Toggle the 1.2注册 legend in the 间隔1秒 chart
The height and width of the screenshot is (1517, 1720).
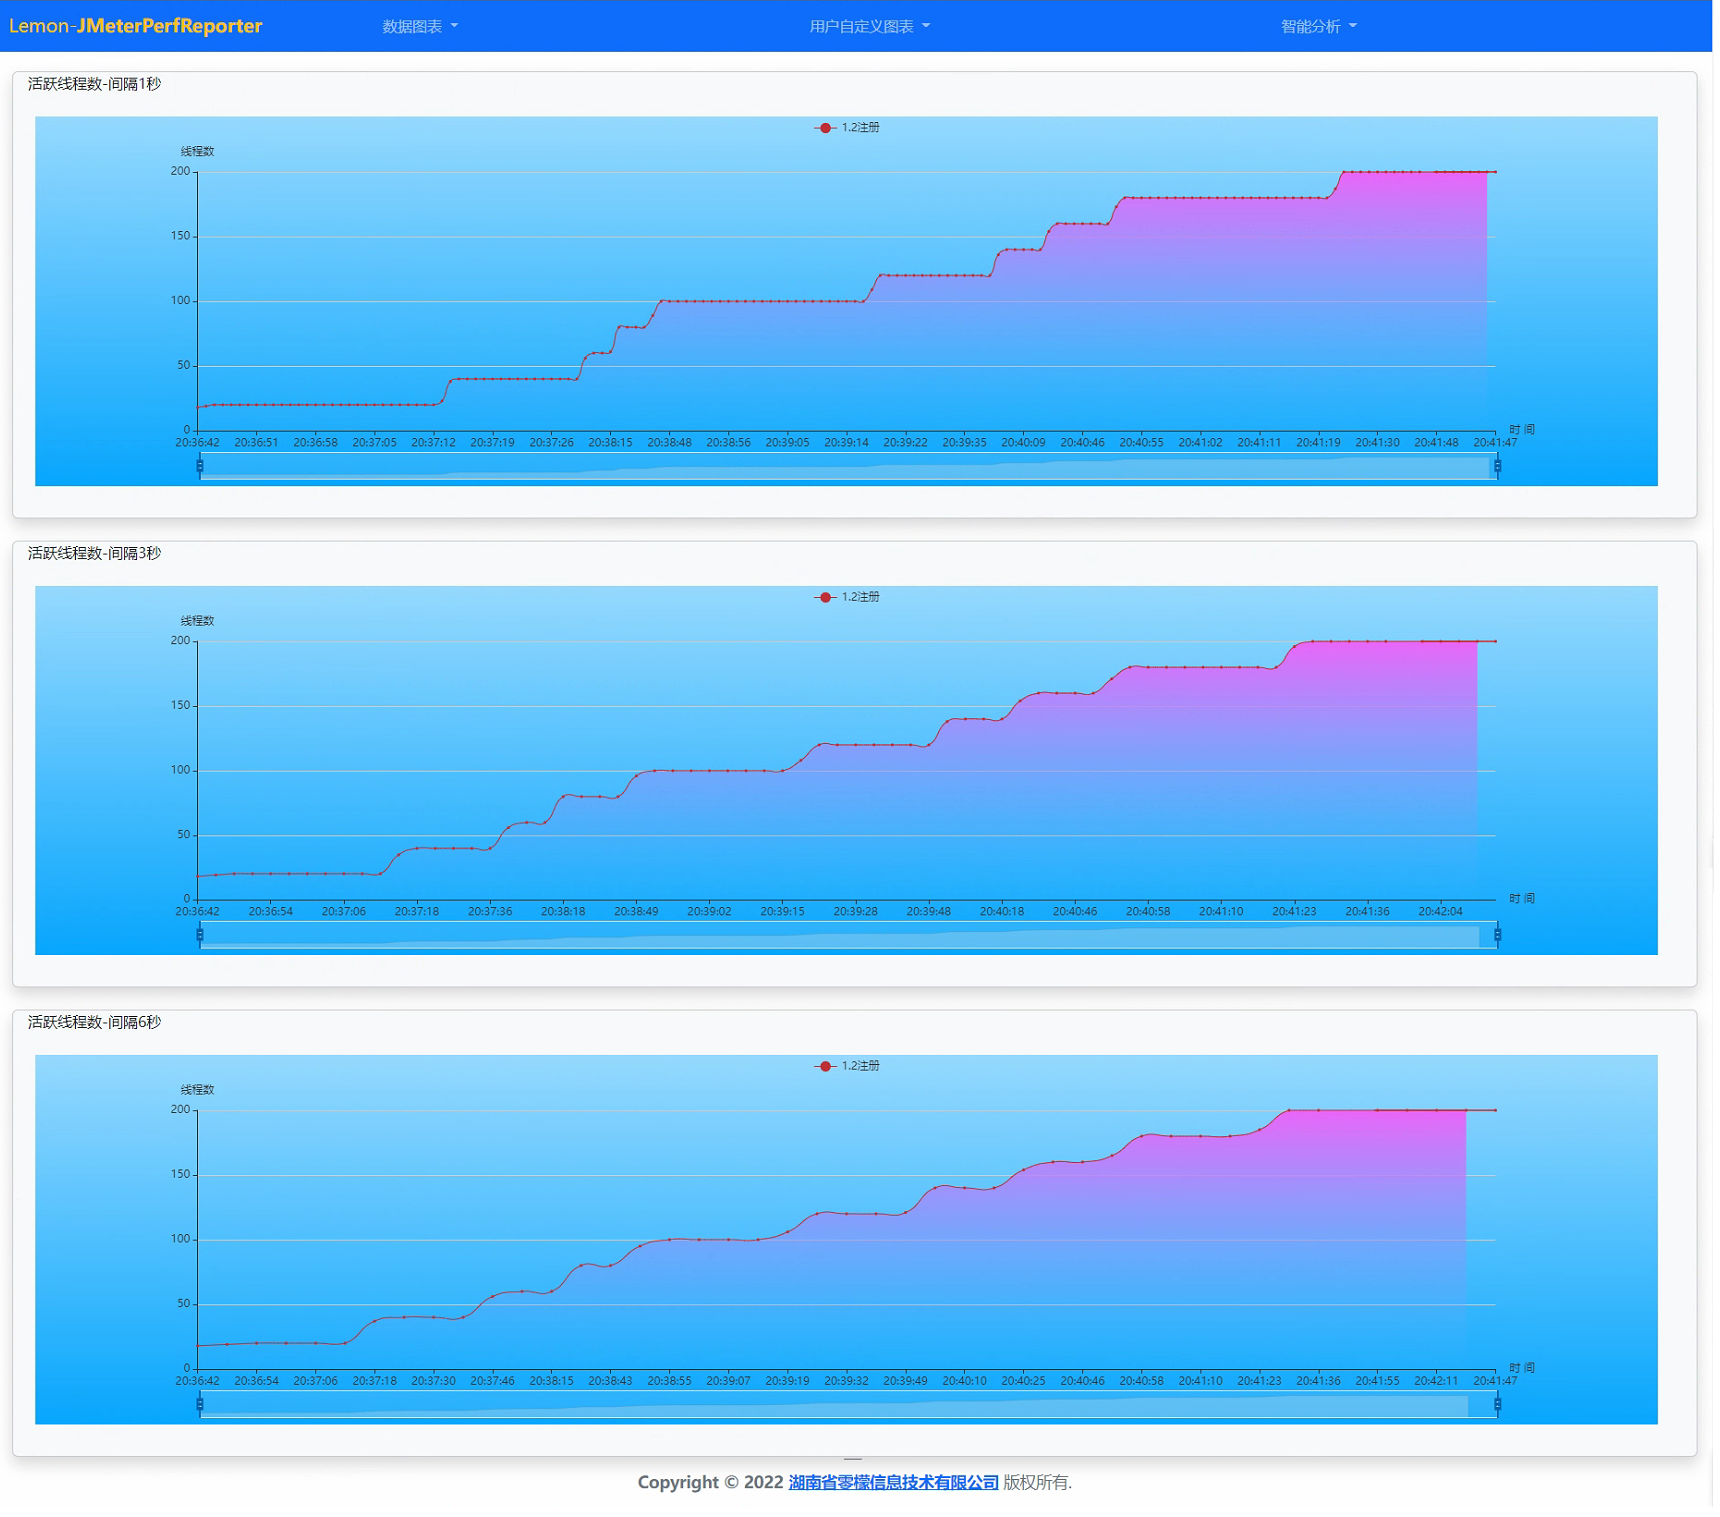[x=847, y=128]
